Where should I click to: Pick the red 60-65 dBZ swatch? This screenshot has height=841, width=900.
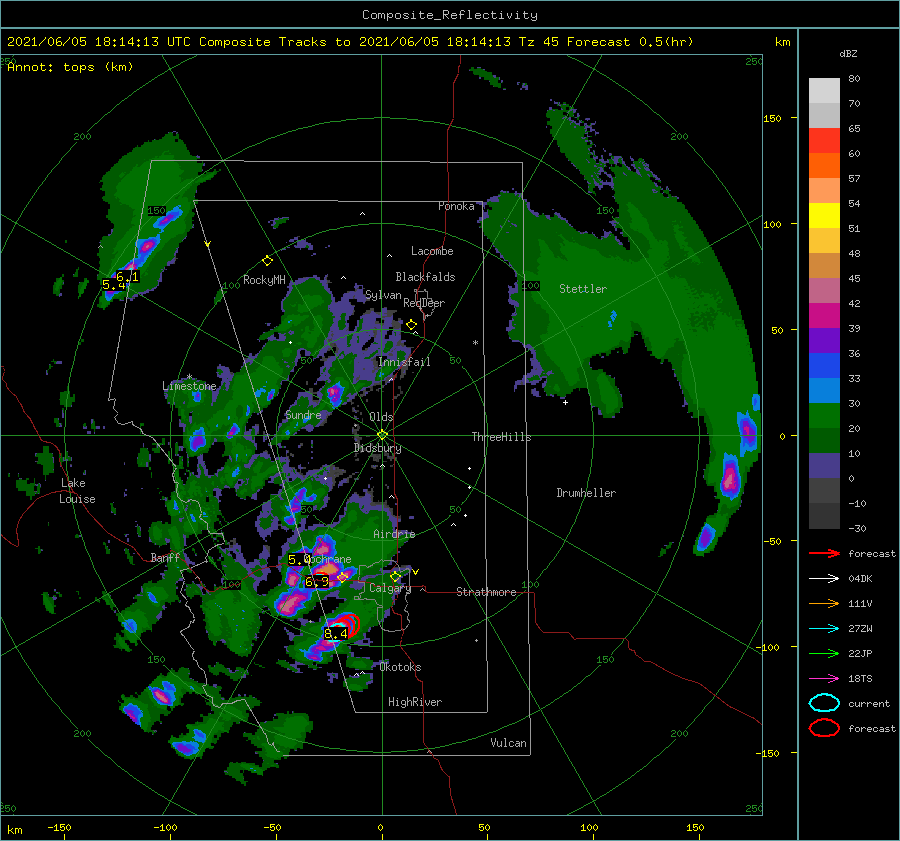point(824,141)
